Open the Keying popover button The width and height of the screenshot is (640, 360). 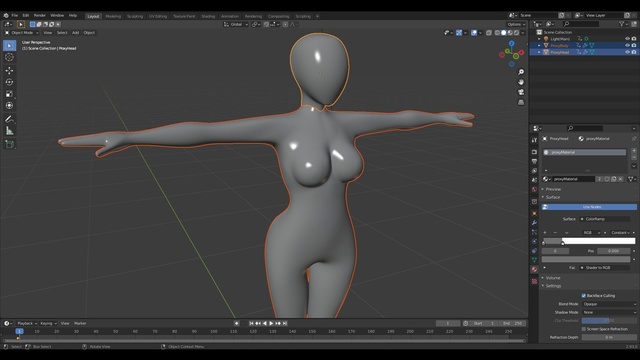[48, 323]
